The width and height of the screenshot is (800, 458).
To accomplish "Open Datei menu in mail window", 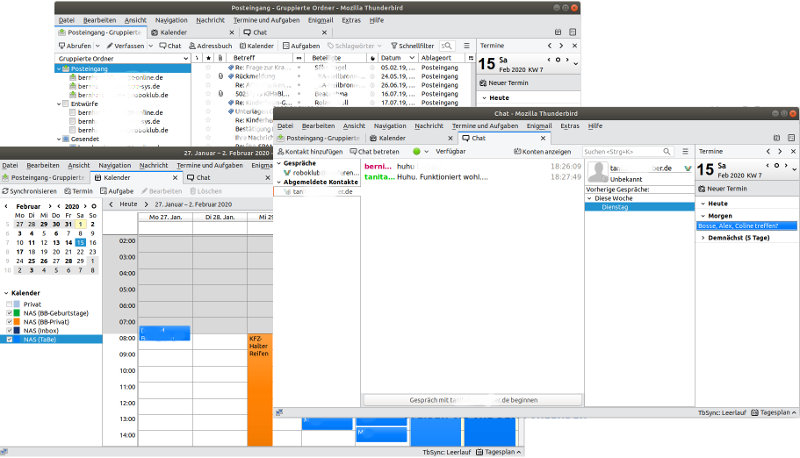I will pos(66,20).
